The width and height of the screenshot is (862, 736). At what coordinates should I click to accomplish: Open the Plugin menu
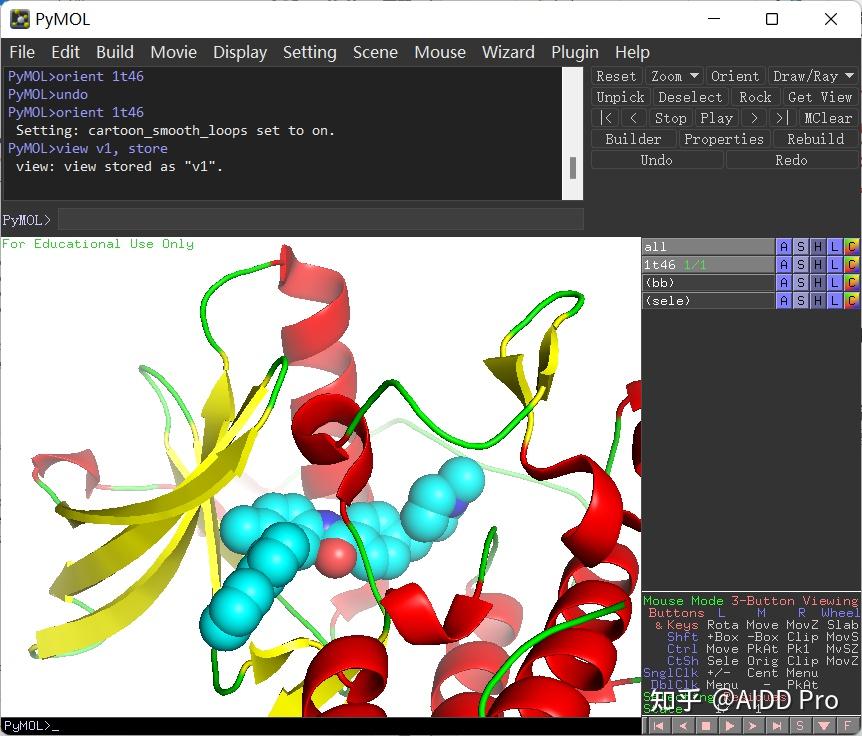pyautogui.click(x=574, y=52)
